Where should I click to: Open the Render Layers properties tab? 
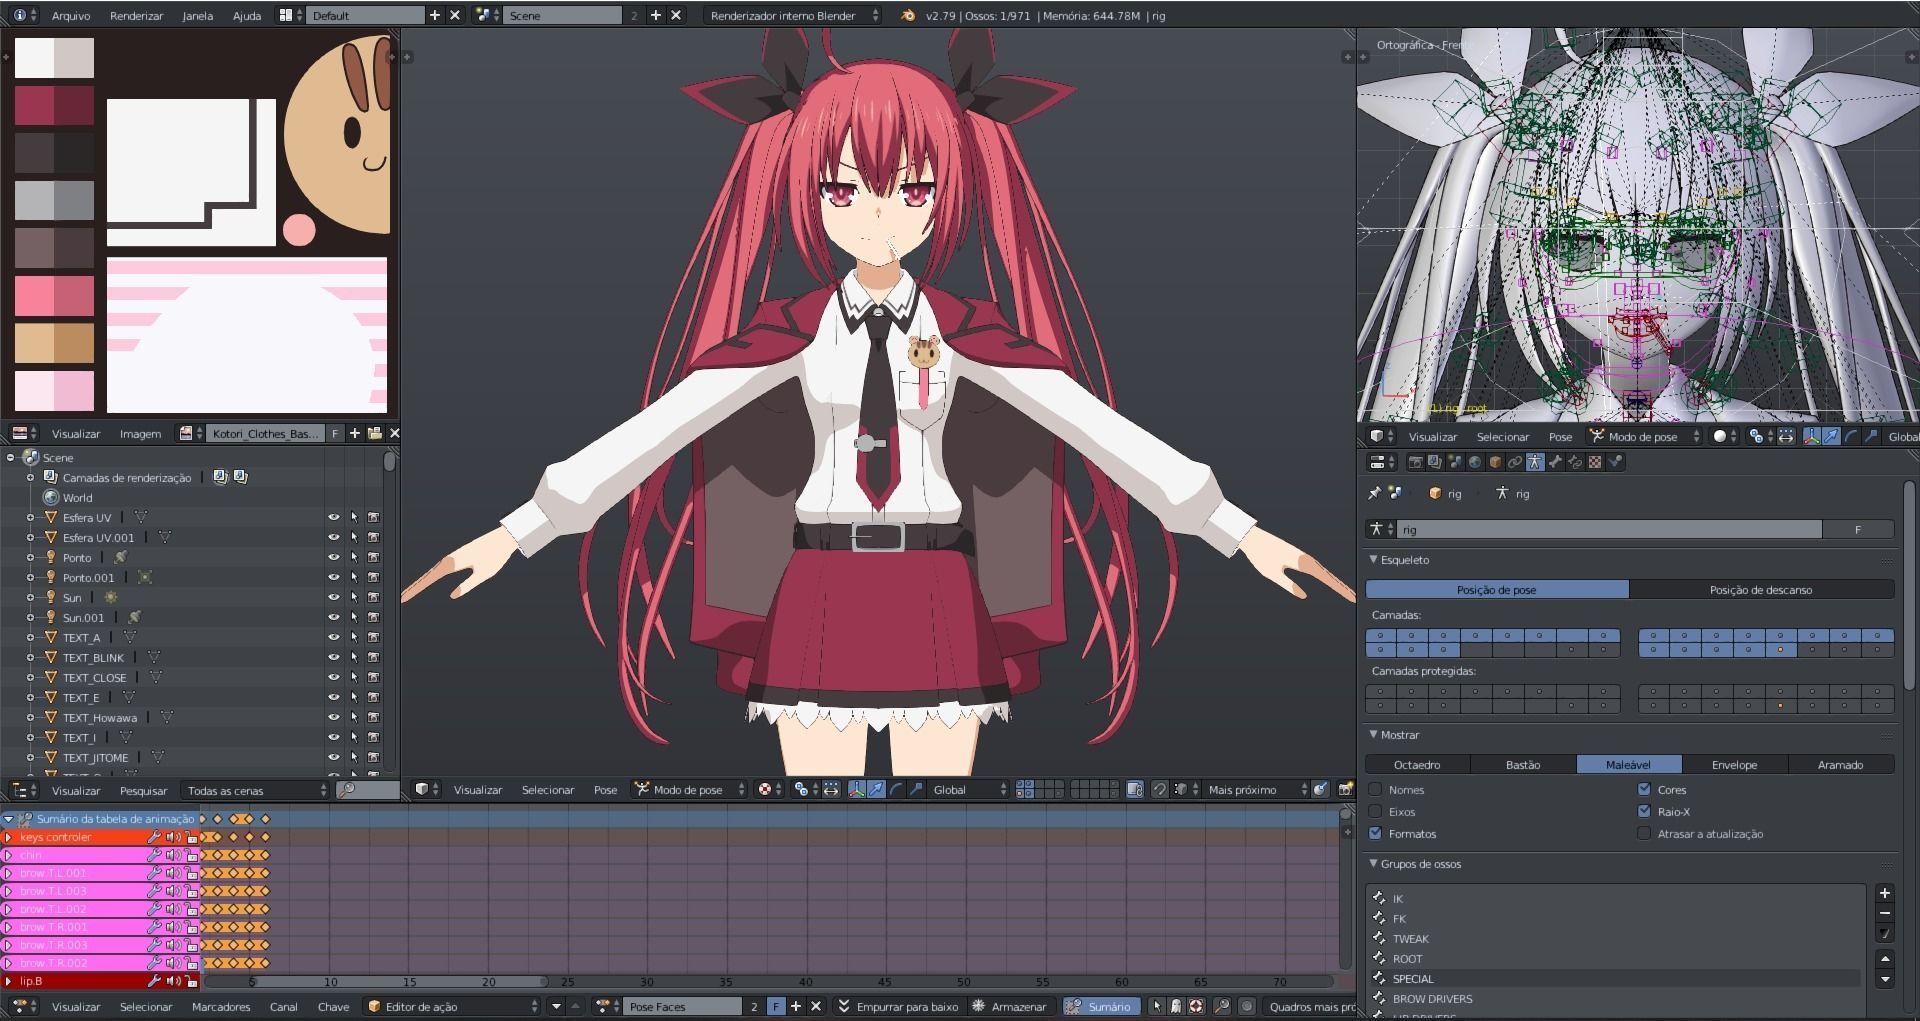[x=1435, y=462]
